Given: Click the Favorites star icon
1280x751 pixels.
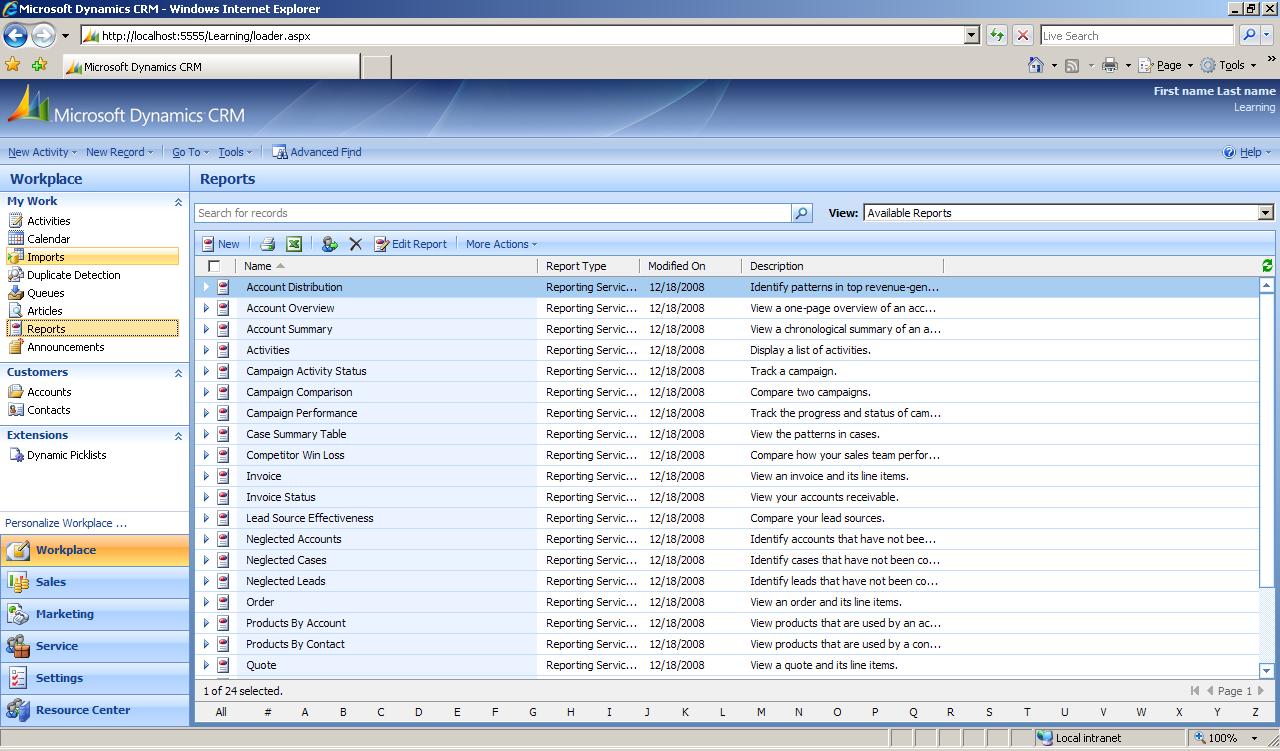Looking at the screenshot, I should click(x=13, y=65).
